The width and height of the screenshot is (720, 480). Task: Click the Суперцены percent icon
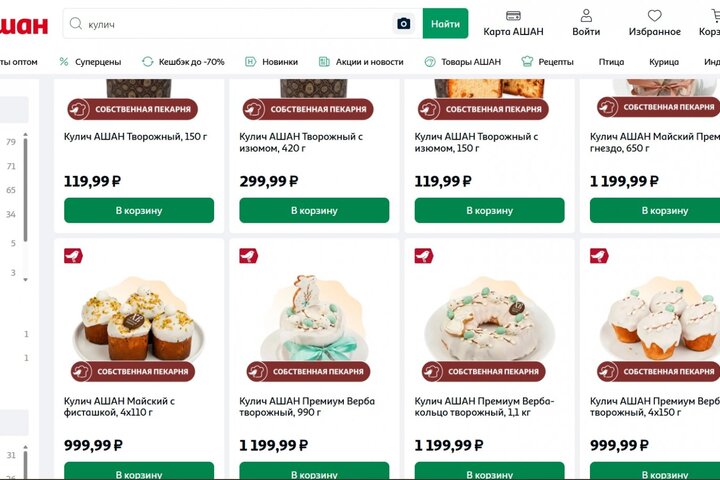coord(64,62)
